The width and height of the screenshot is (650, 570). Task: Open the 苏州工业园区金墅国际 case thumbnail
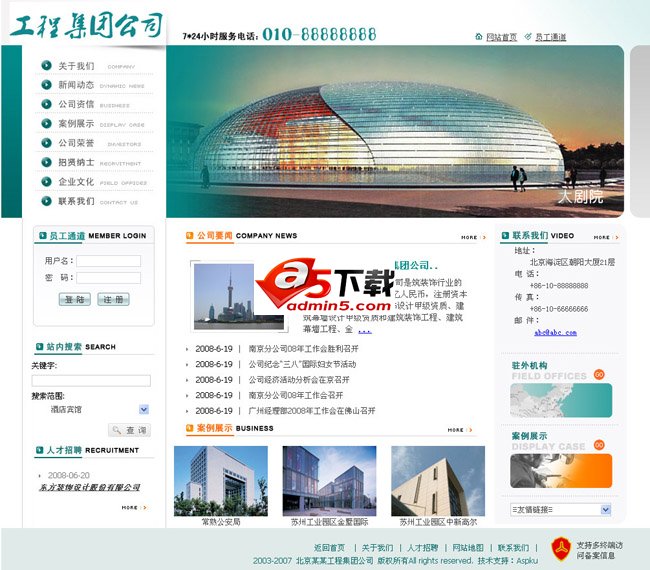click(x=329, y=481)
